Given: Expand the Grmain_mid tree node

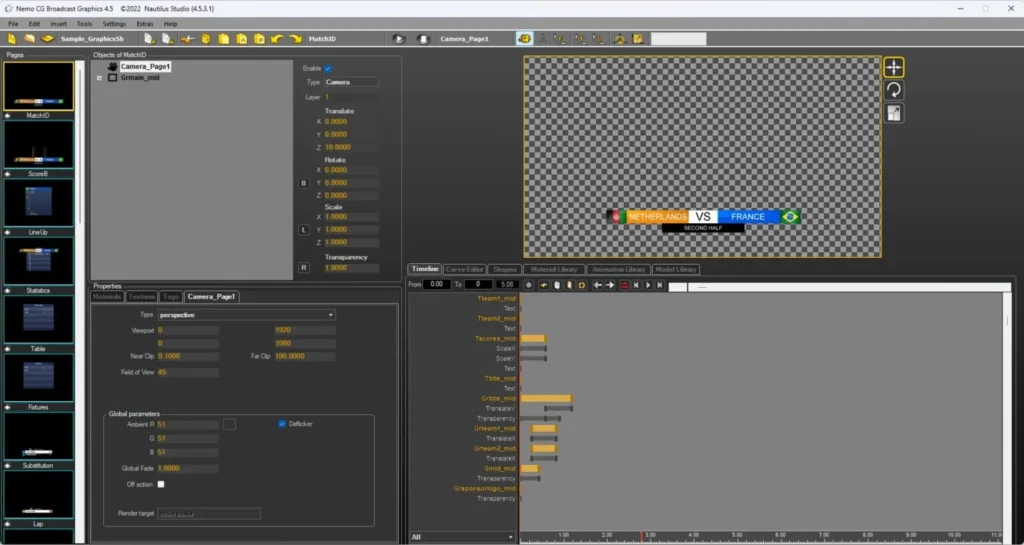Looking at the screenshot, I should [99, 78].
